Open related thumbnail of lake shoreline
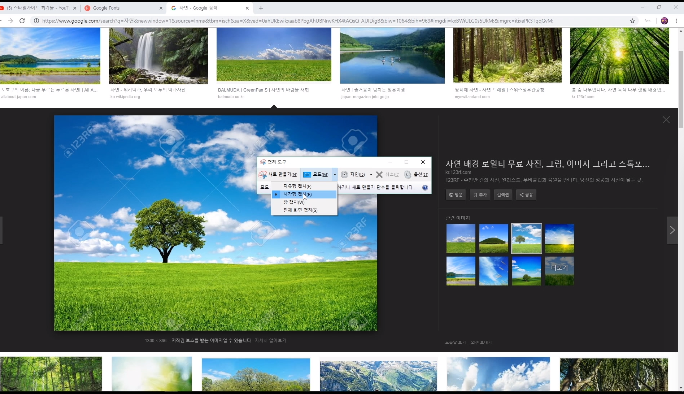The height and width of the screenshot is (394, 684). coord(461,271)
